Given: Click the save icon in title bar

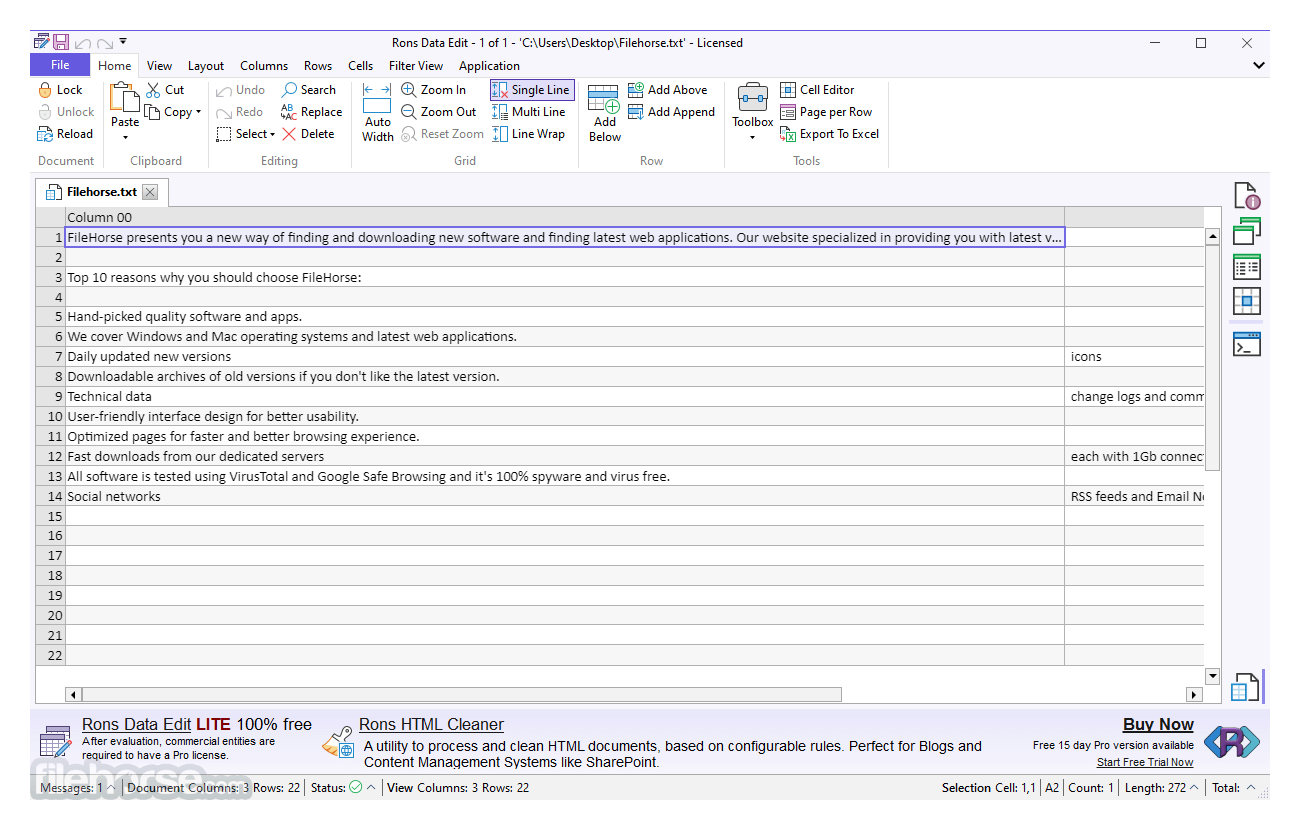Looking at the screenshot, I should click(61, 42).
